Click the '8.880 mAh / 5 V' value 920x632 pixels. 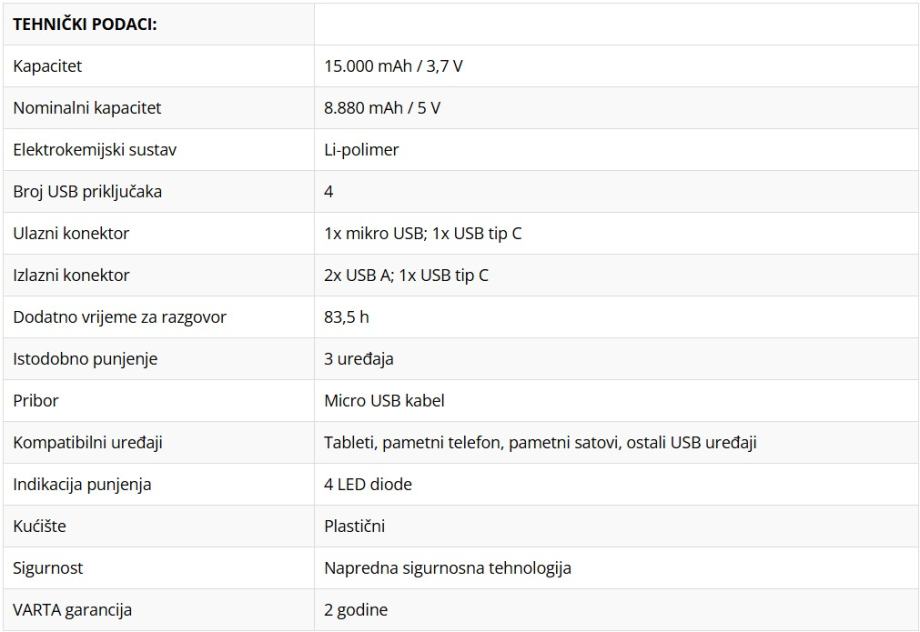coord(382,108)
